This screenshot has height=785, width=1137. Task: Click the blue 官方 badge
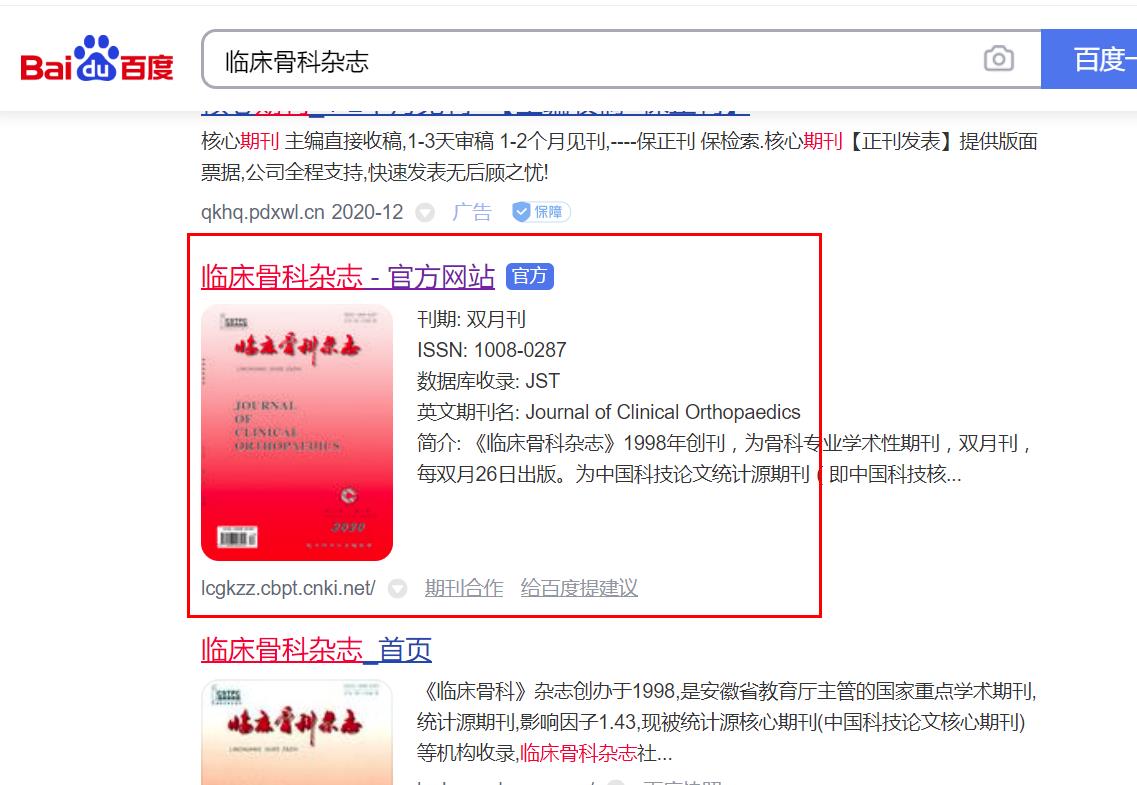[529, 276]
